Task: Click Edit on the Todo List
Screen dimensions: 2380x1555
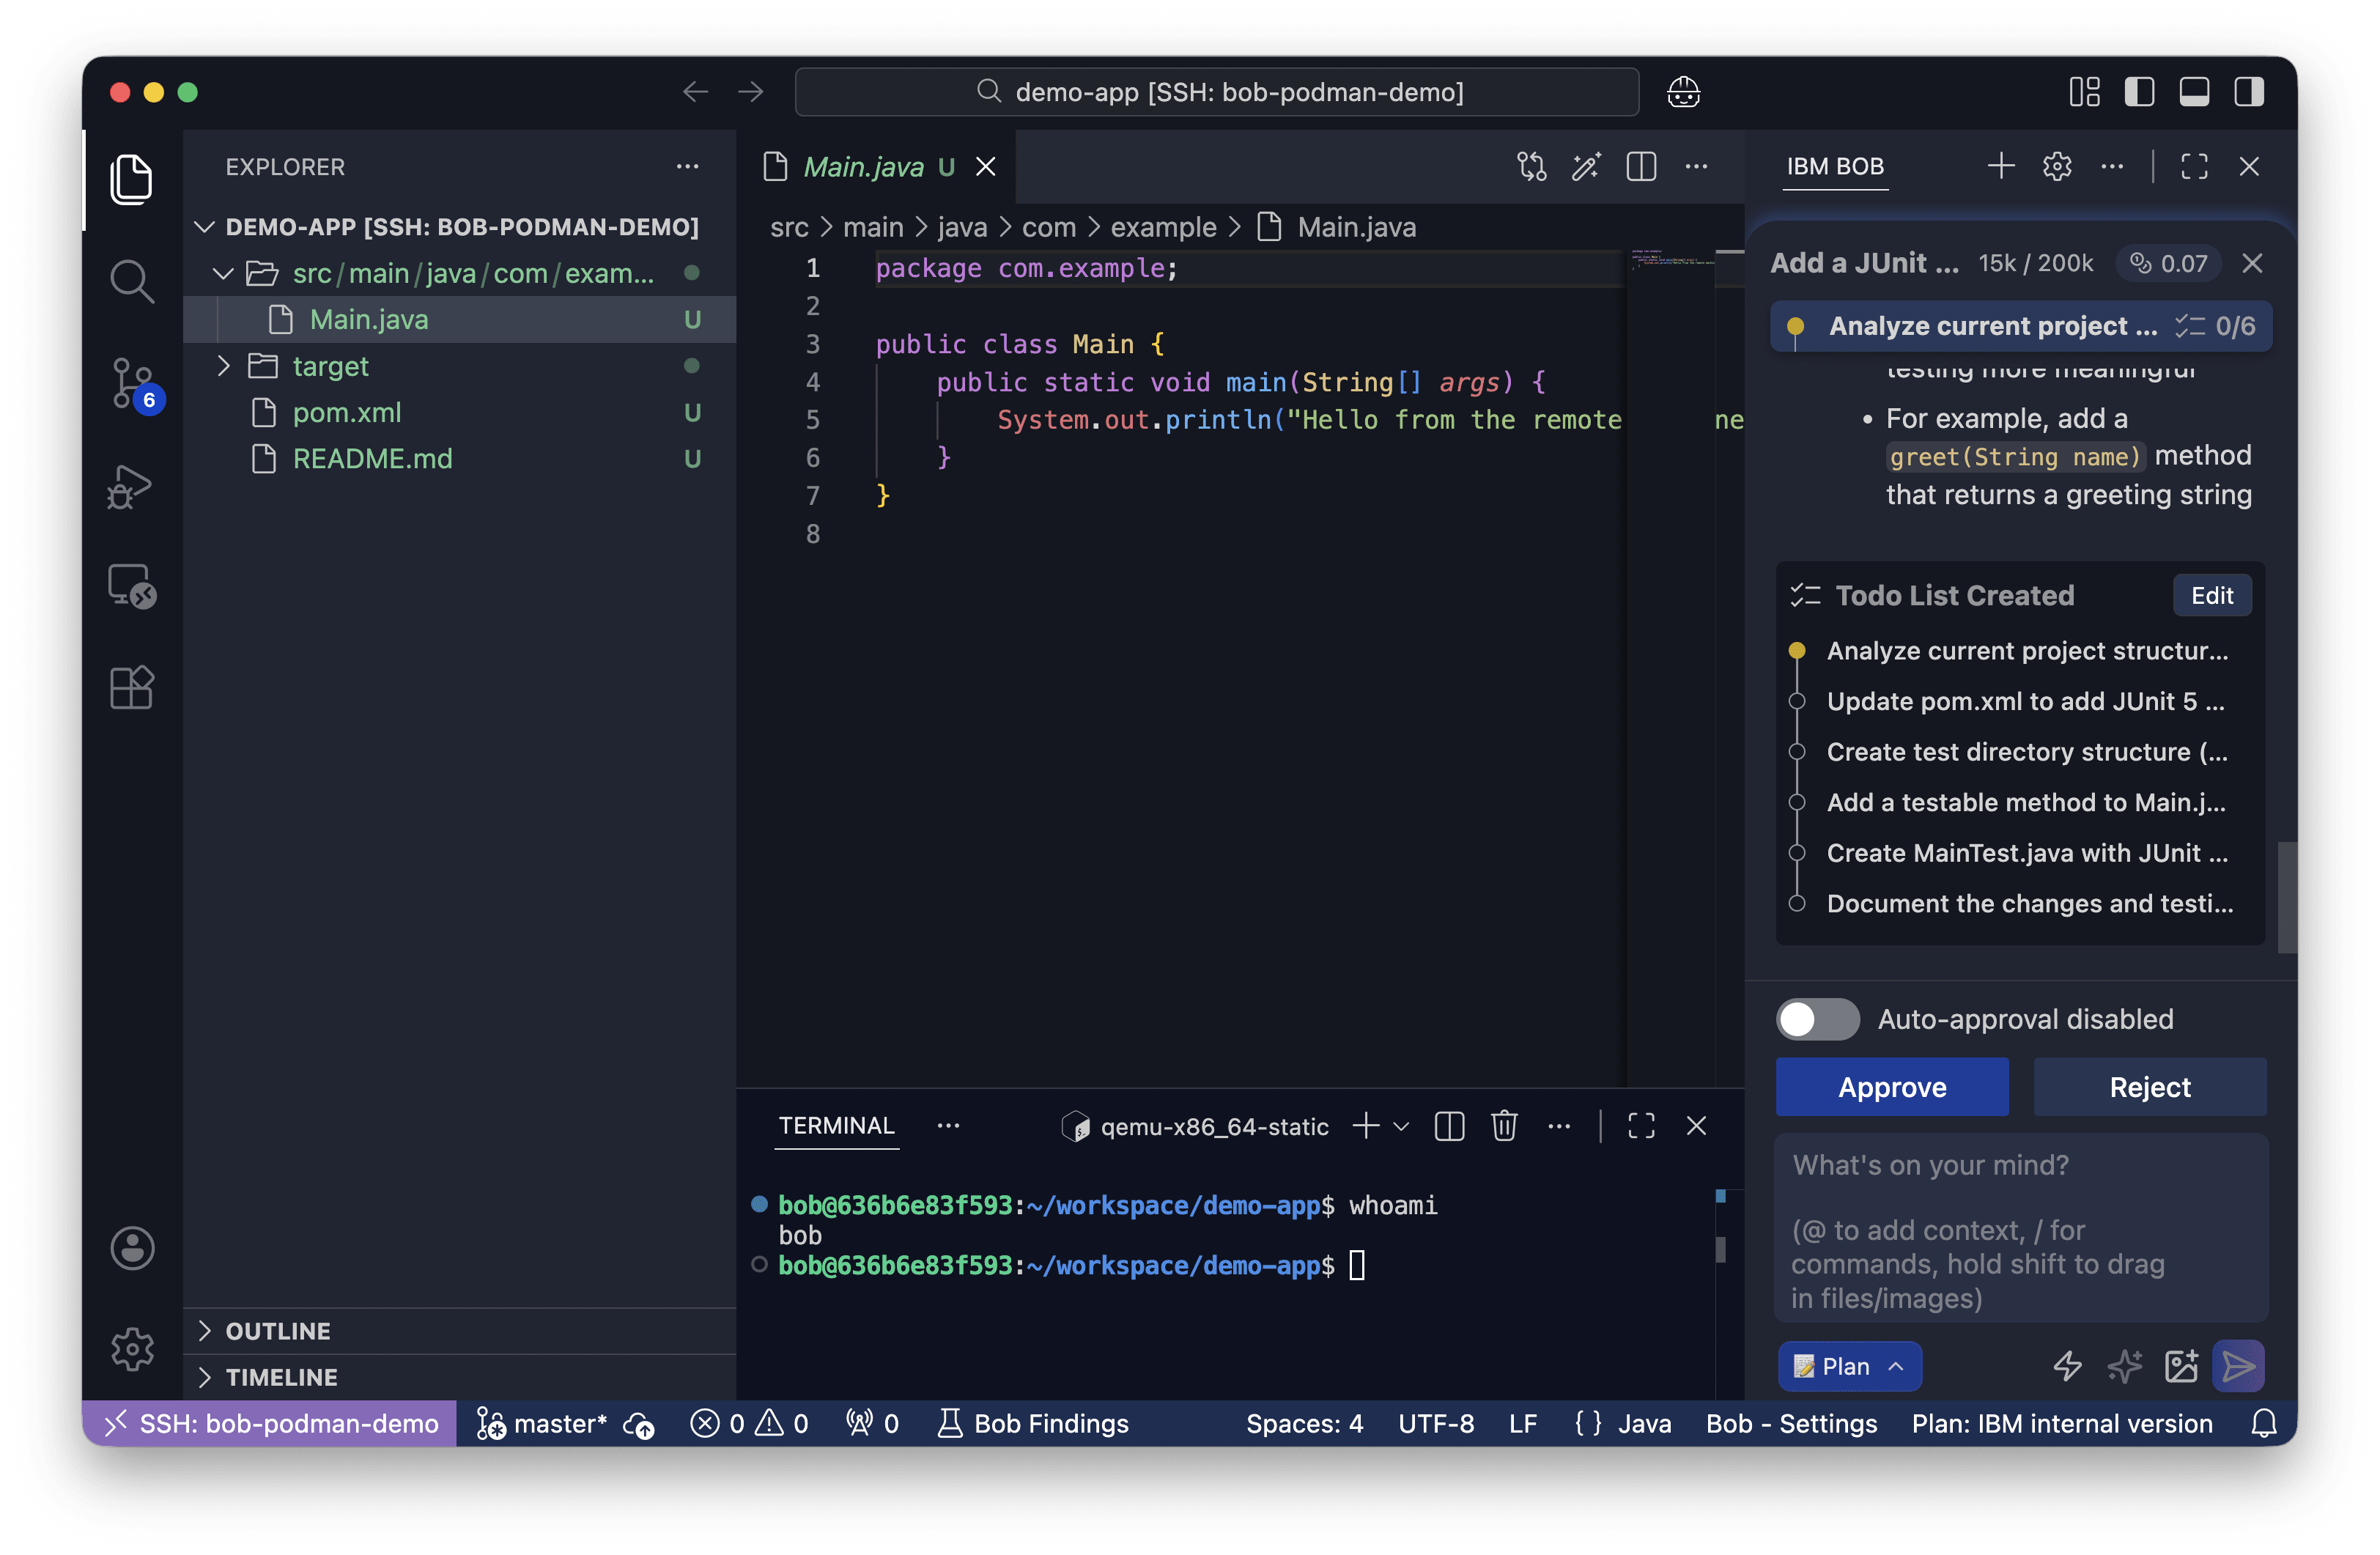Action: pos(2211,595)
